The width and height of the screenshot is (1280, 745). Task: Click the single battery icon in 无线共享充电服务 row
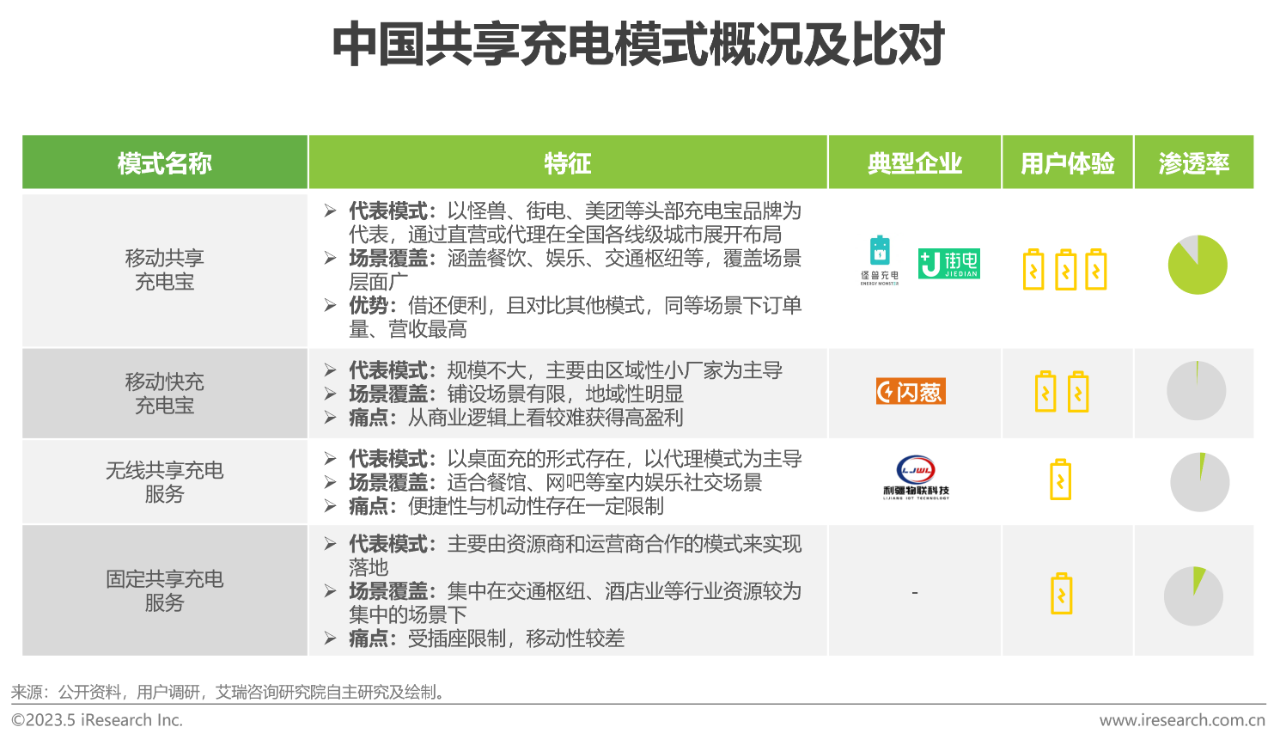pos(1060,479)
